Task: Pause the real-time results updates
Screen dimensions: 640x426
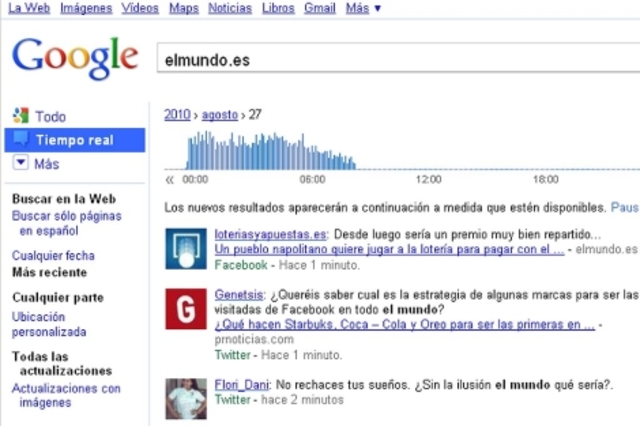Action: tap(625, 208)
